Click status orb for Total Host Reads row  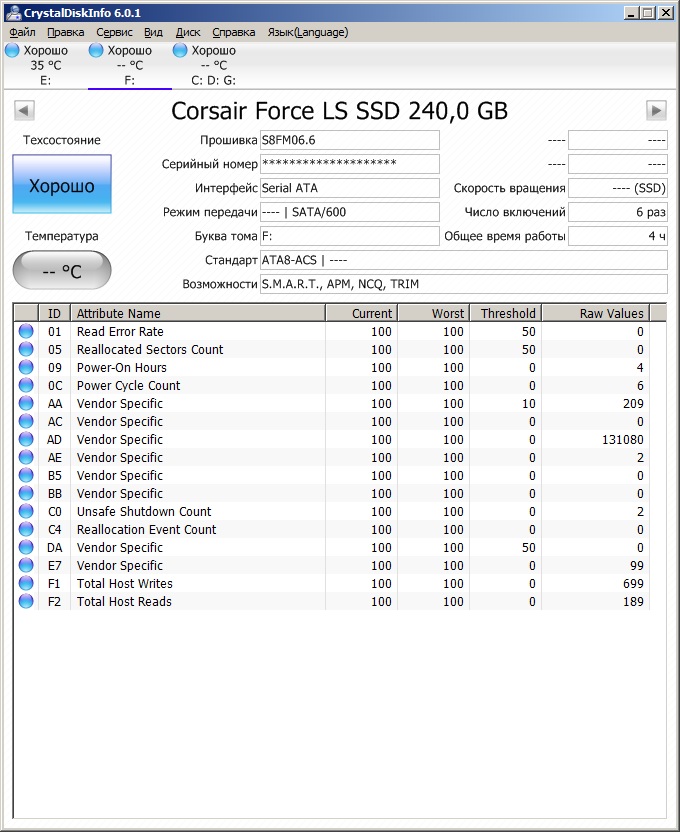[26, 602]
